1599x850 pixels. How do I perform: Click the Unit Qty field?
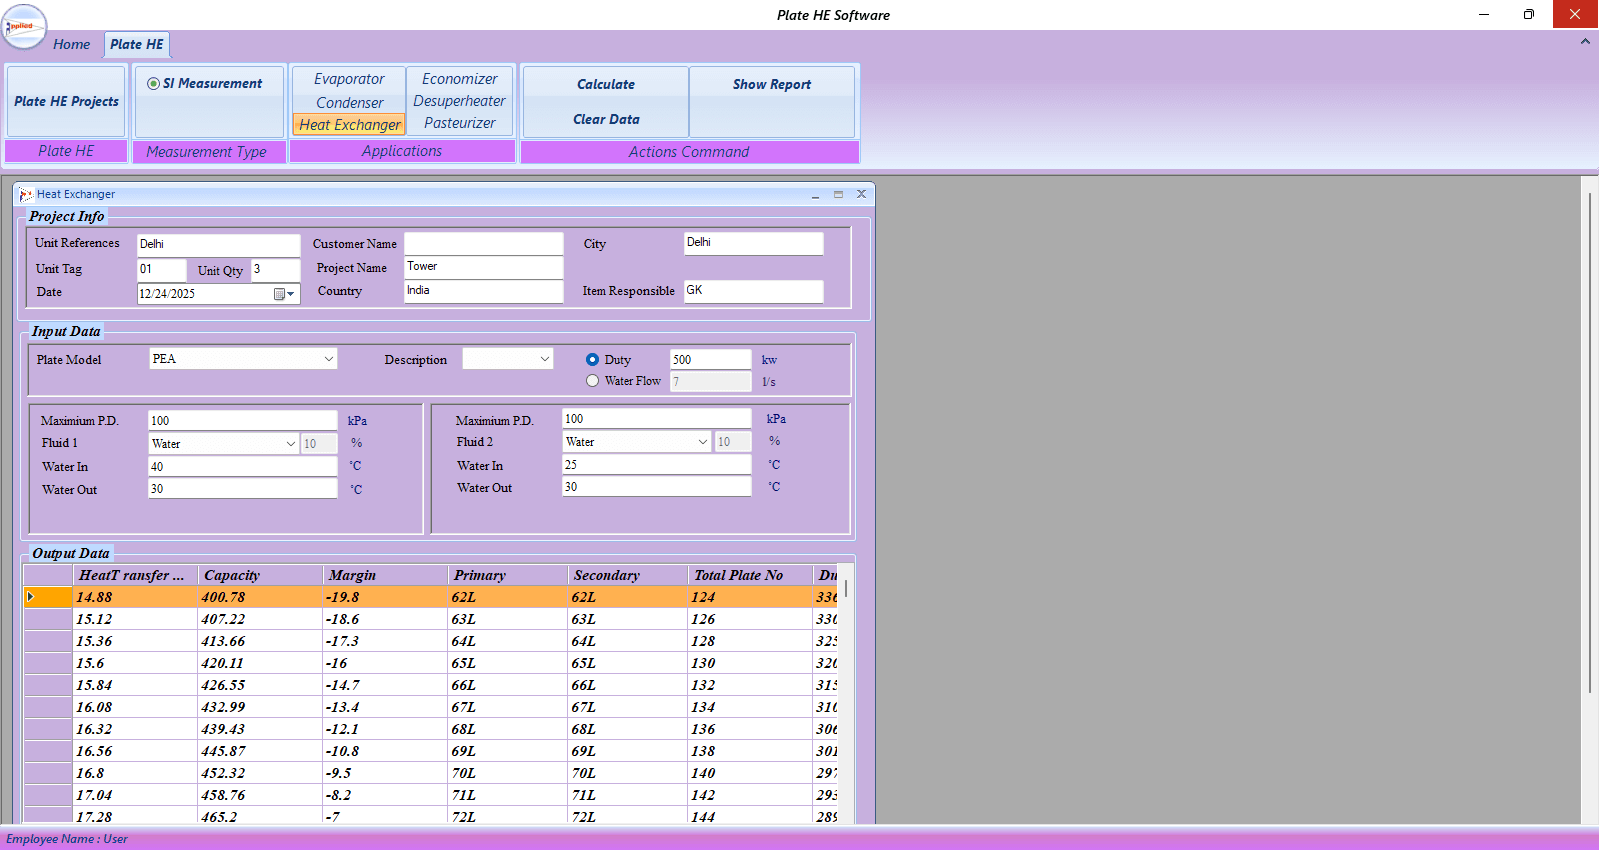click(x=275, y=269)
